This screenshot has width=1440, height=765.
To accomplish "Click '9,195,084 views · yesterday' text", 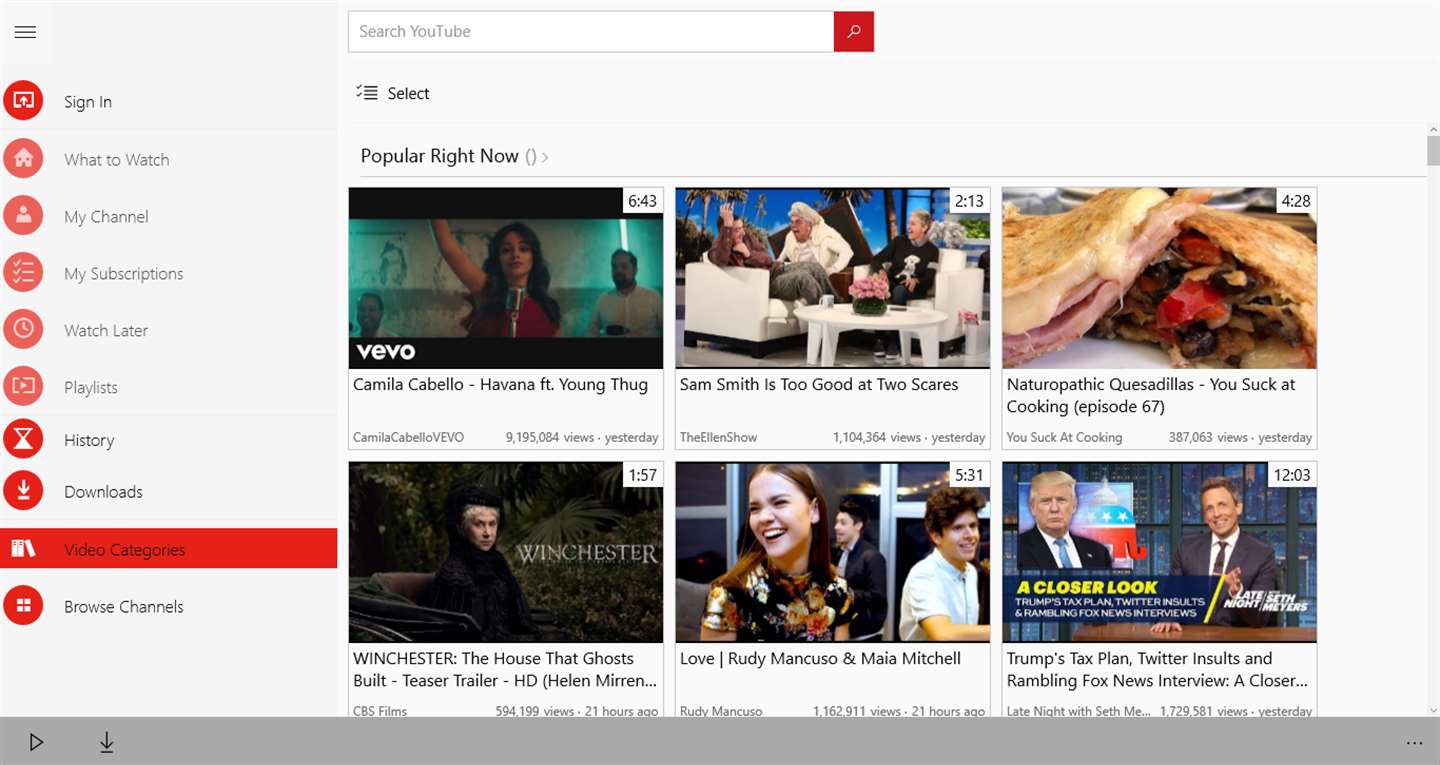I will point(582,437).
